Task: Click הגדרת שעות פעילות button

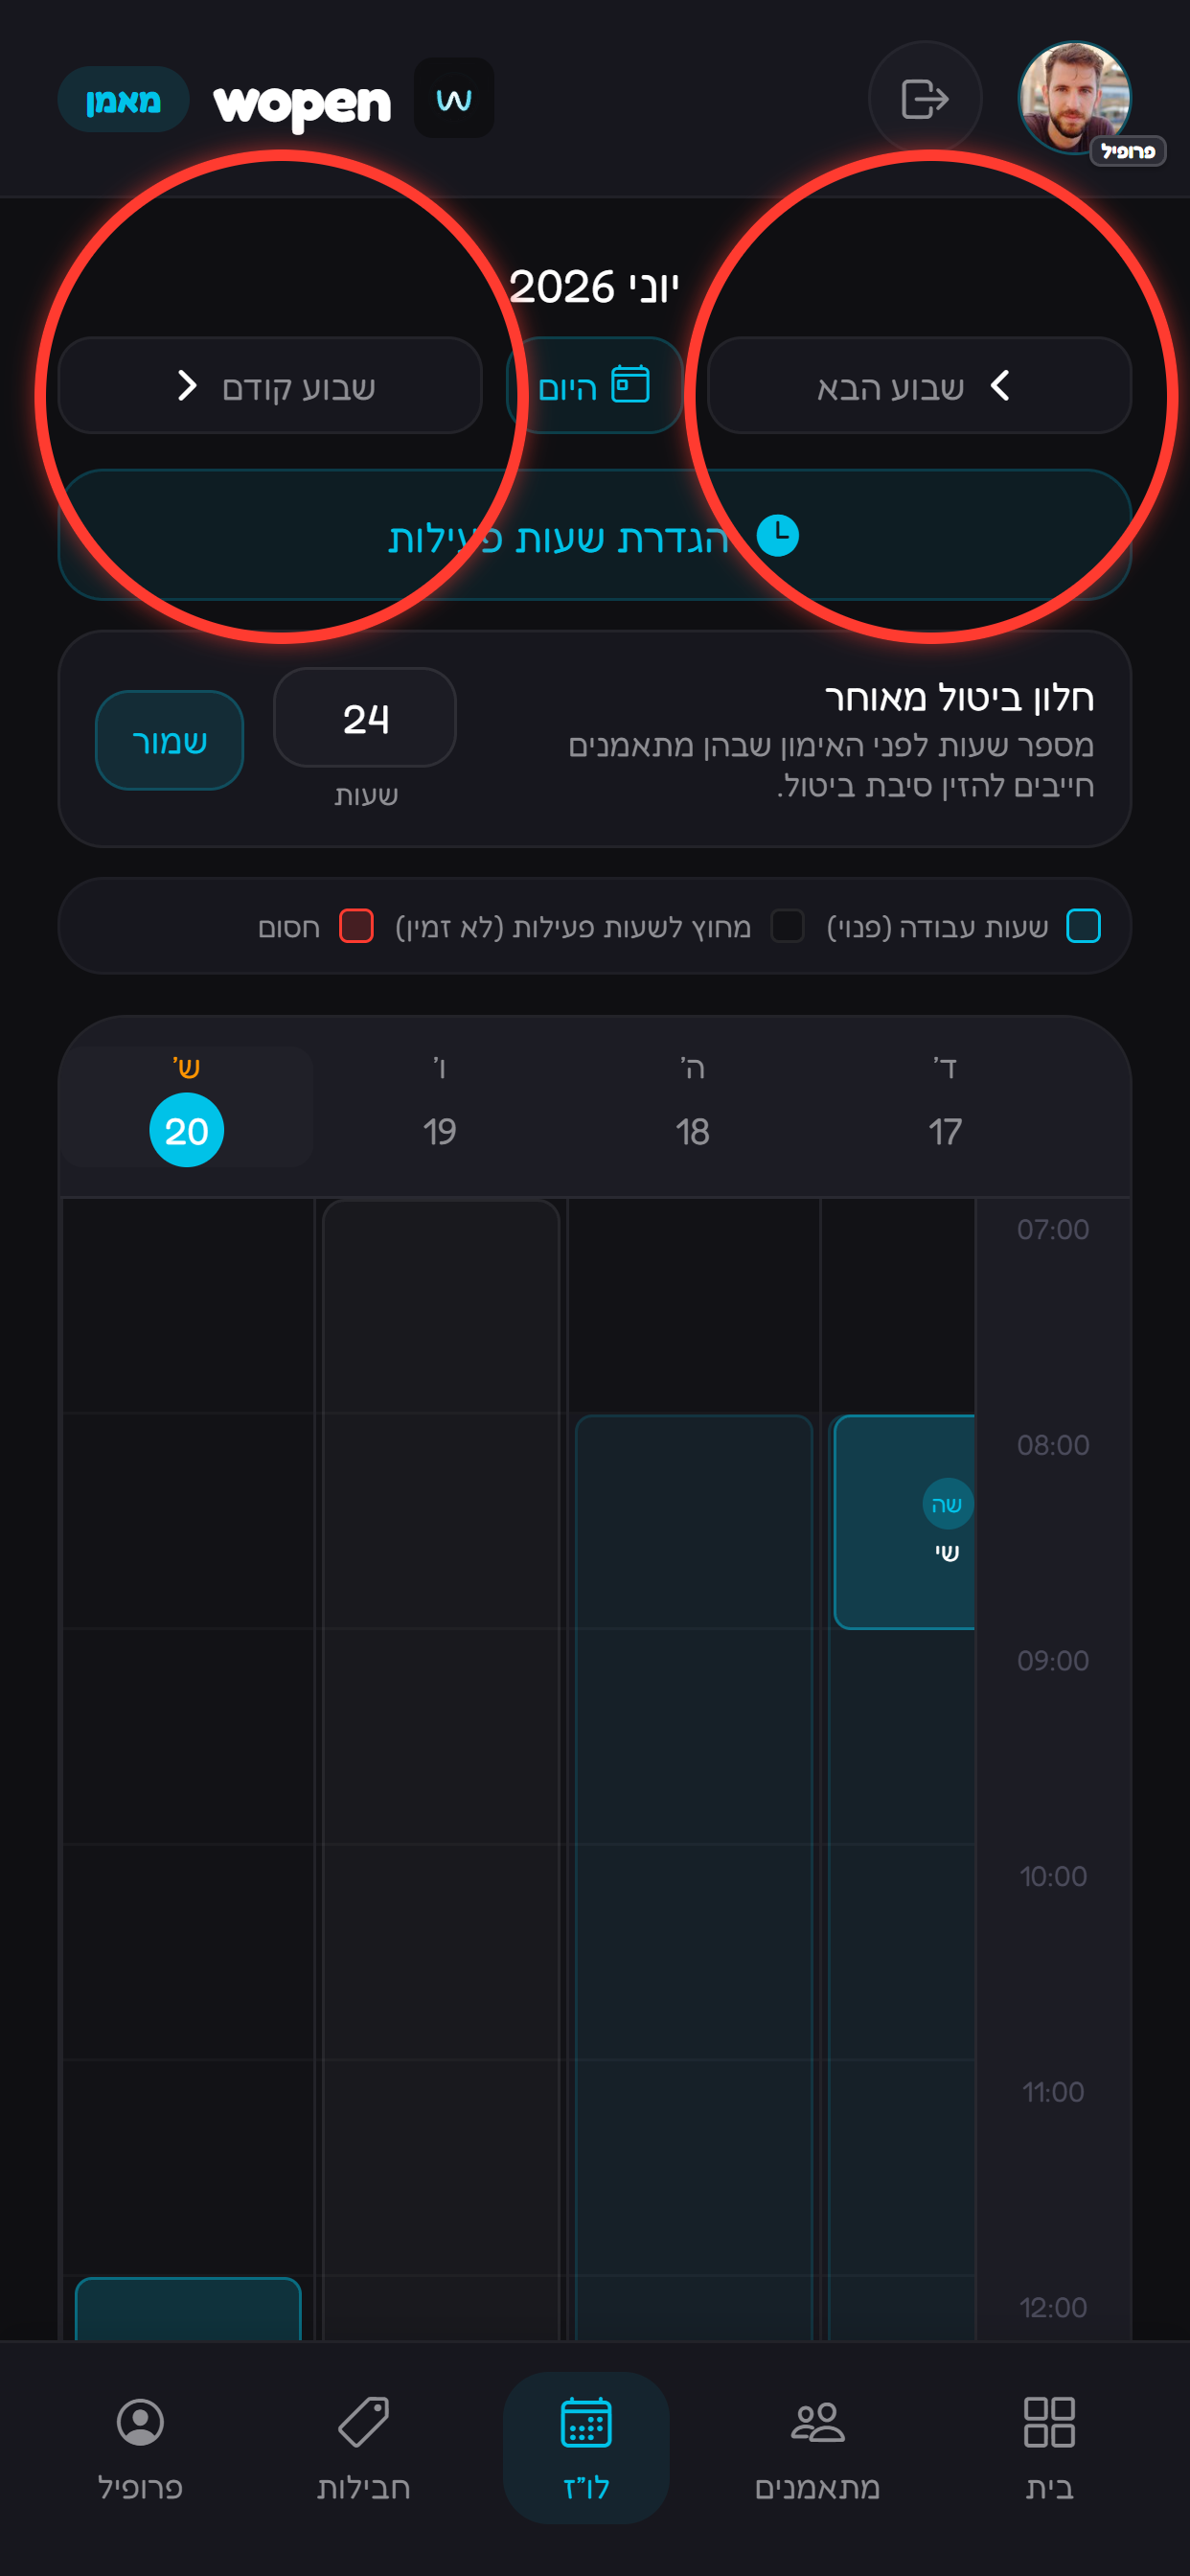Action: [x=595, y=536]
